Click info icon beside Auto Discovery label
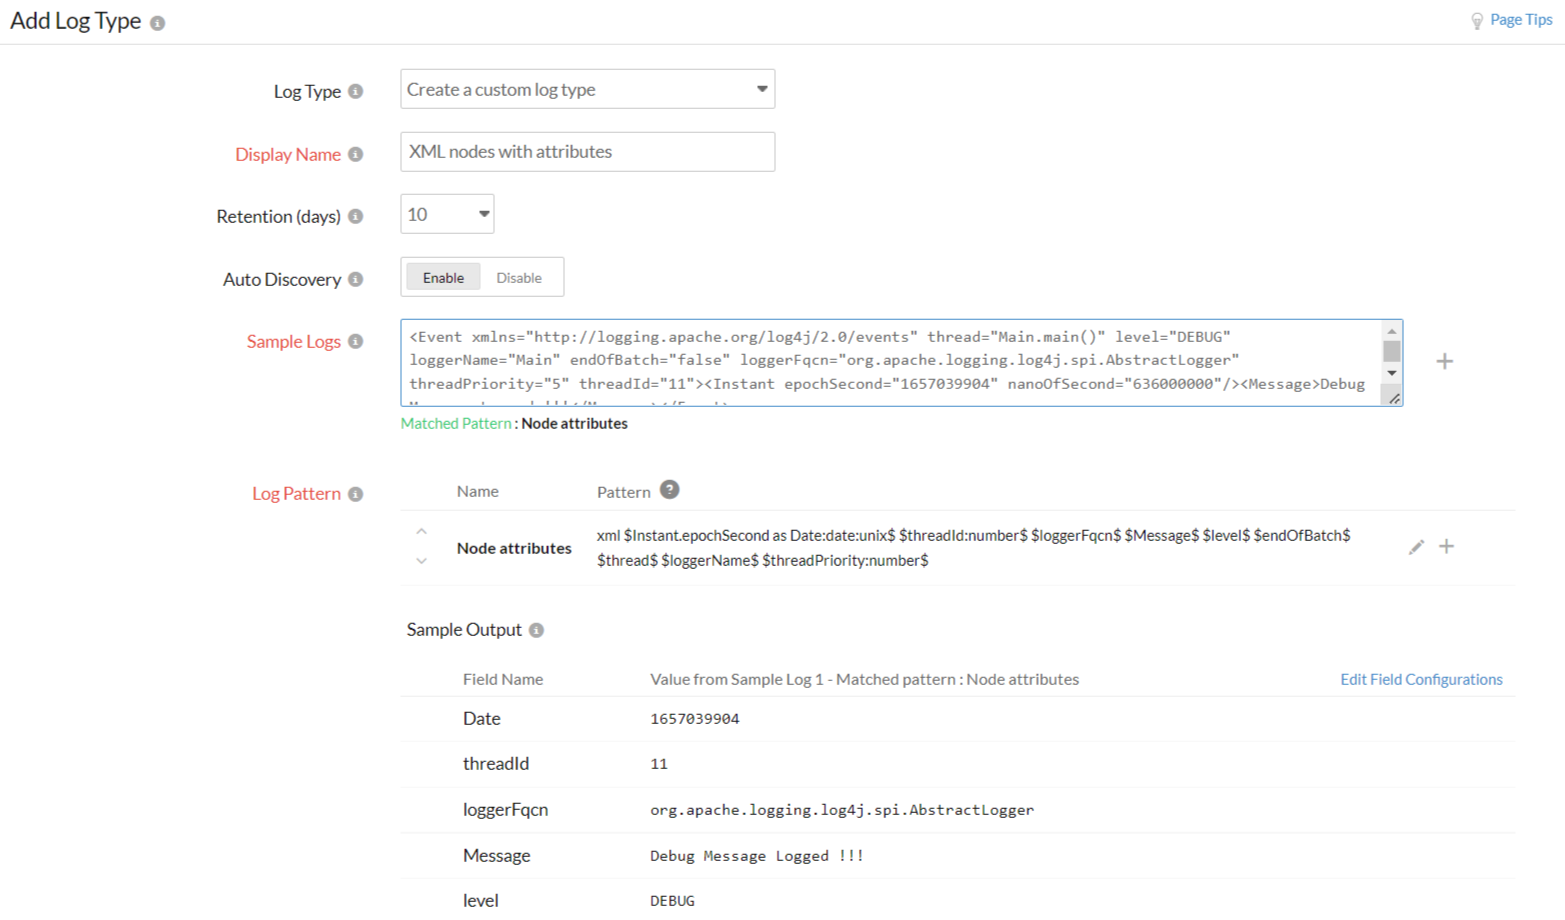 [x=355, y=279]
